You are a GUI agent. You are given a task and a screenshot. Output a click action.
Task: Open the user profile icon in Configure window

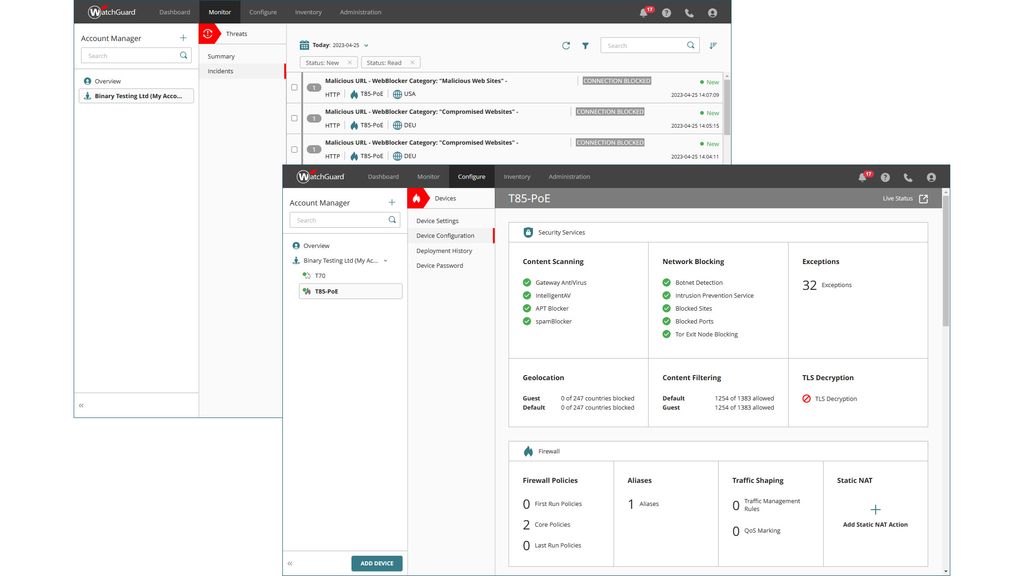[931, 177]
